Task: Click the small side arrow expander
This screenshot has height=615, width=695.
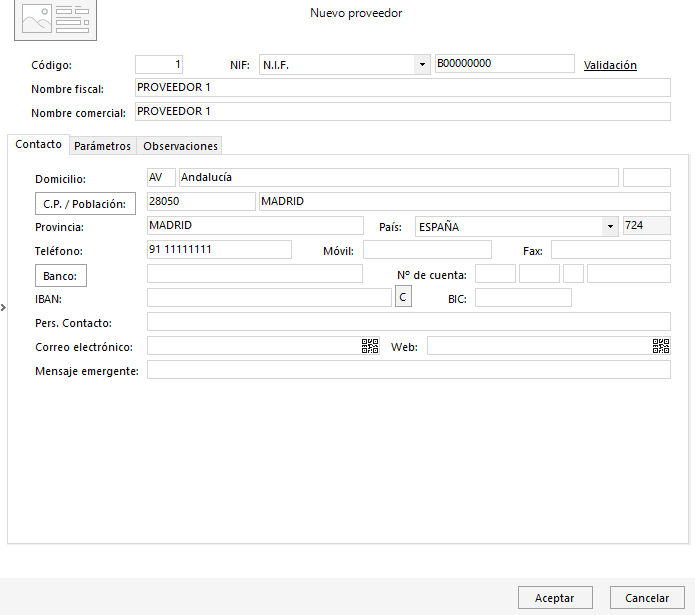Action: coord(3,307)
